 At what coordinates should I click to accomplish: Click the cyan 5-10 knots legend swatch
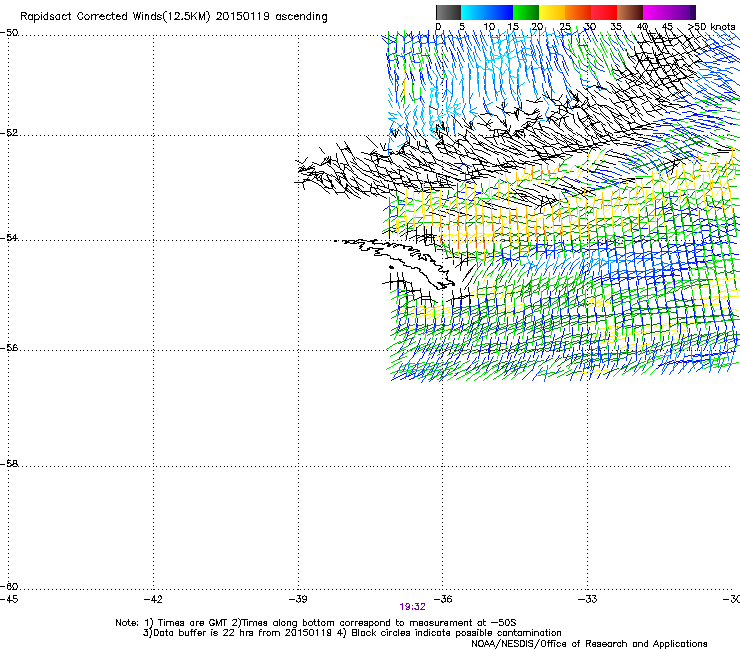click(x=474, y=12)
